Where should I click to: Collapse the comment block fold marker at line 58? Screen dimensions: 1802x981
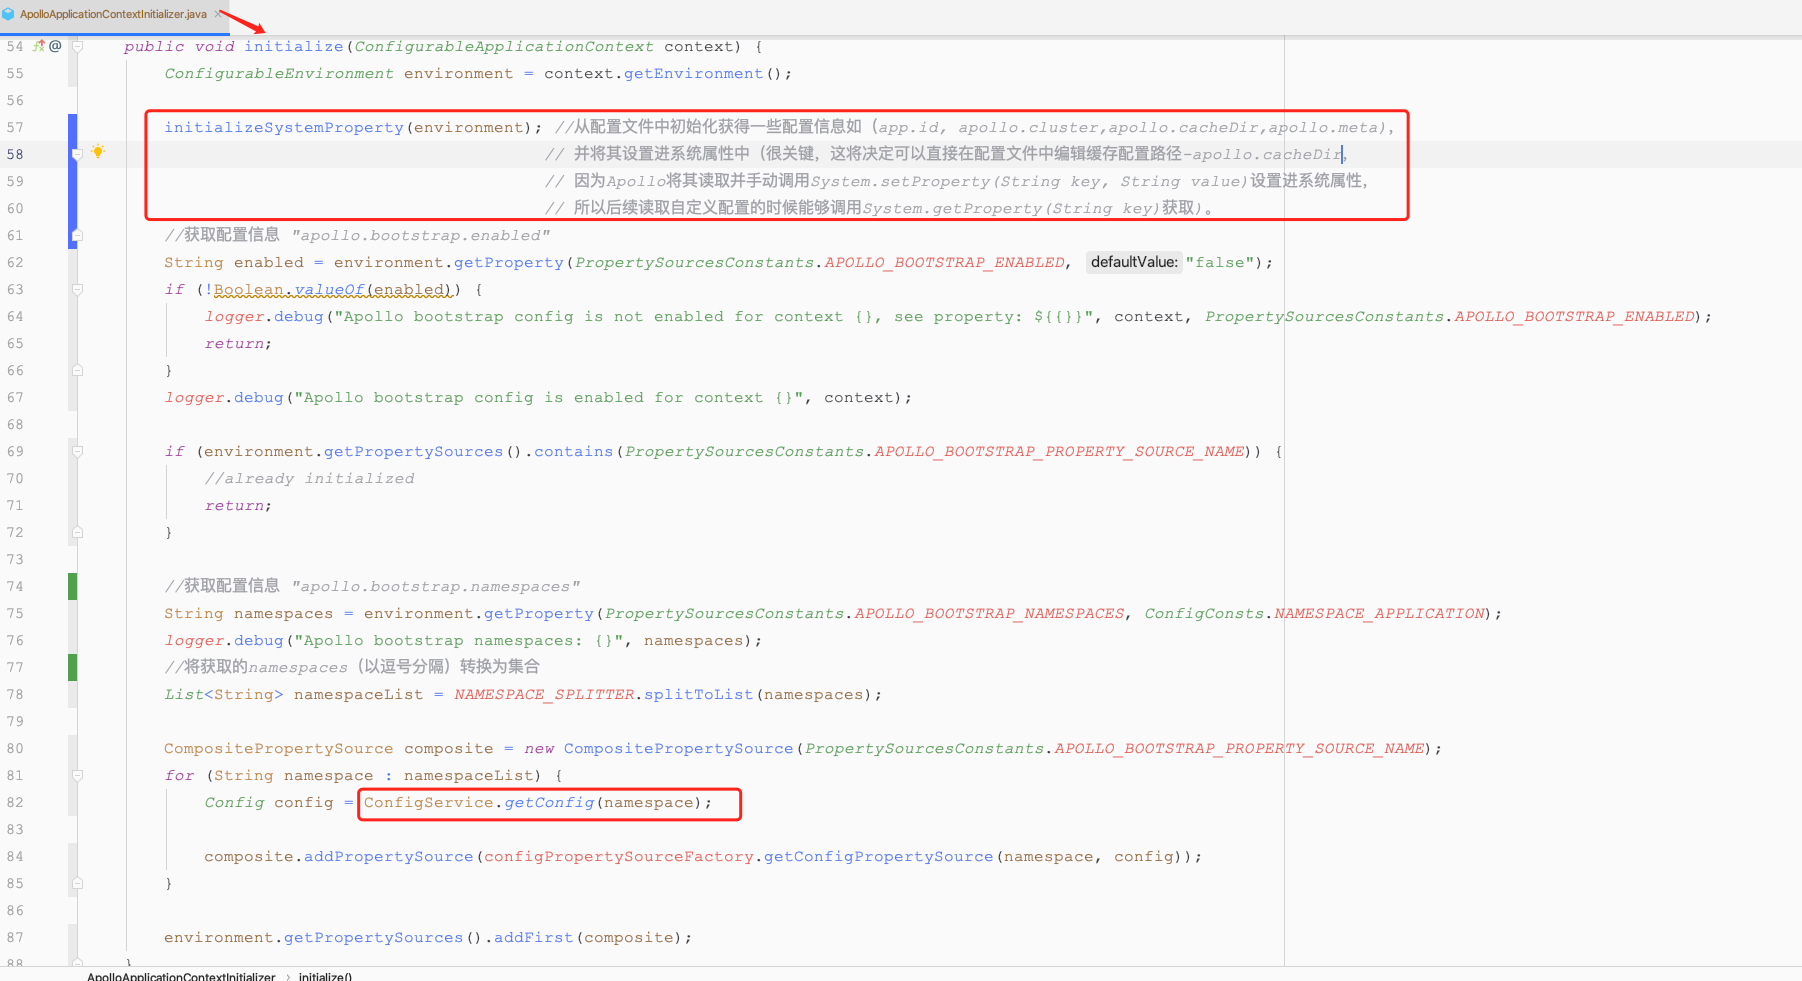click(77, 154)
